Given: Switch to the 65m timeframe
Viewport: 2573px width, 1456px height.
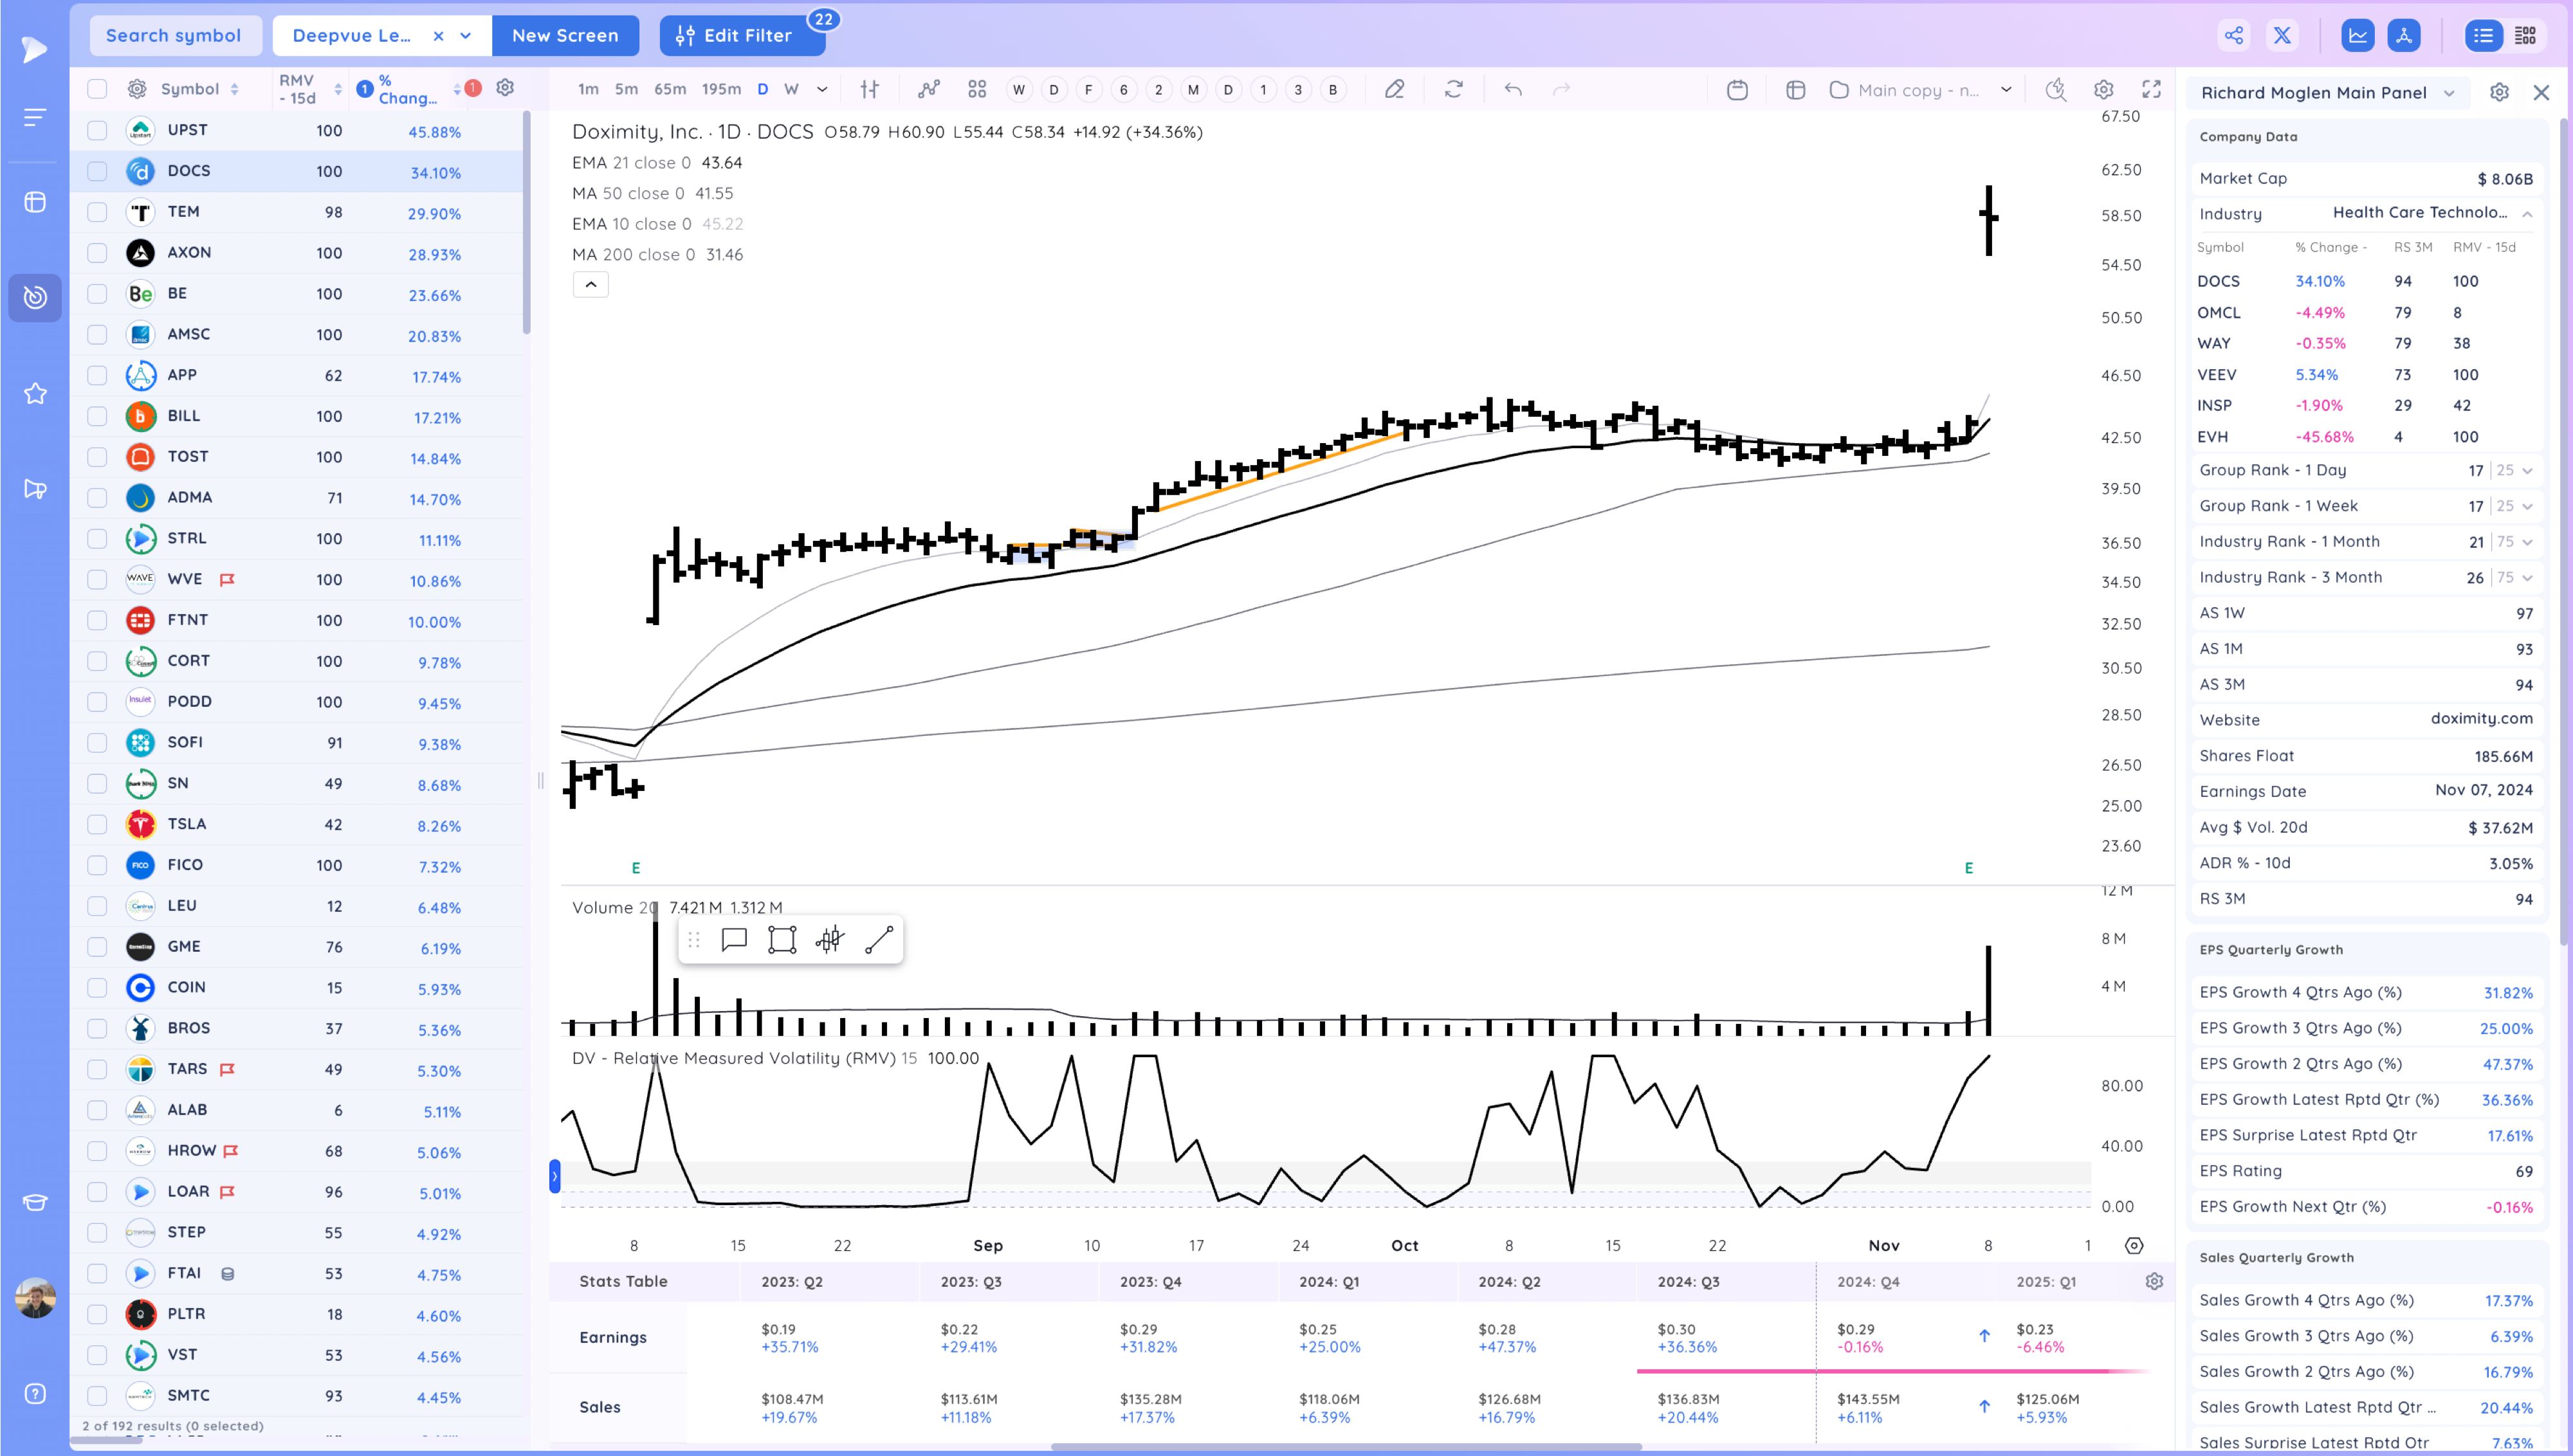Looking at the screenshot, I should click(x=669, y=89).
